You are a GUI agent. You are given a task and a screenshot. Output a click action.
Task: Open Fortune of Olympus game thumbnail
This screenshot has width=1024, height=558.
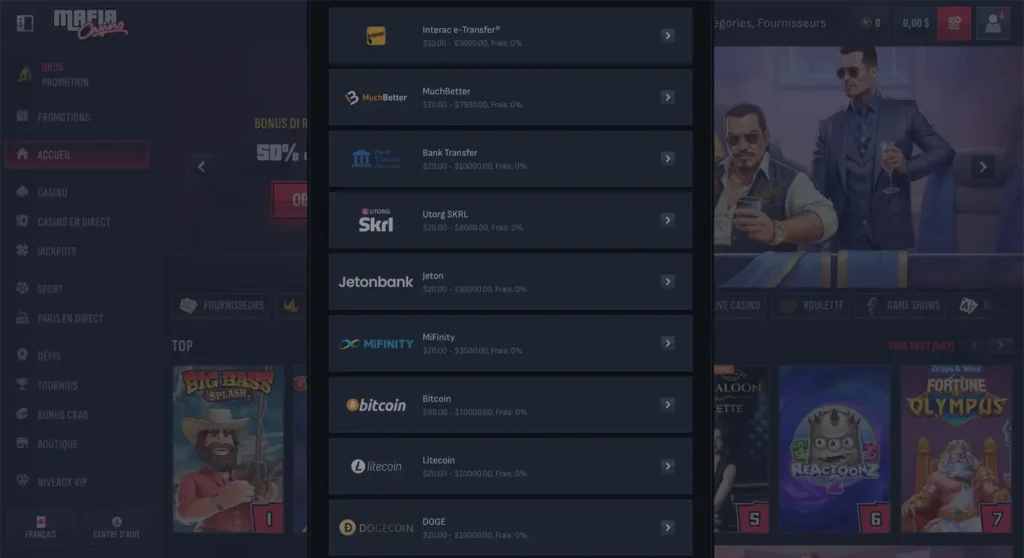pos(956,449)
